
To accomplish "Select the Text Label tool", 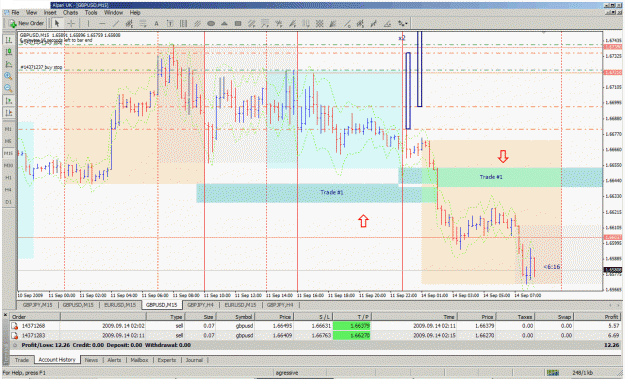I will (x=170, y=24).
